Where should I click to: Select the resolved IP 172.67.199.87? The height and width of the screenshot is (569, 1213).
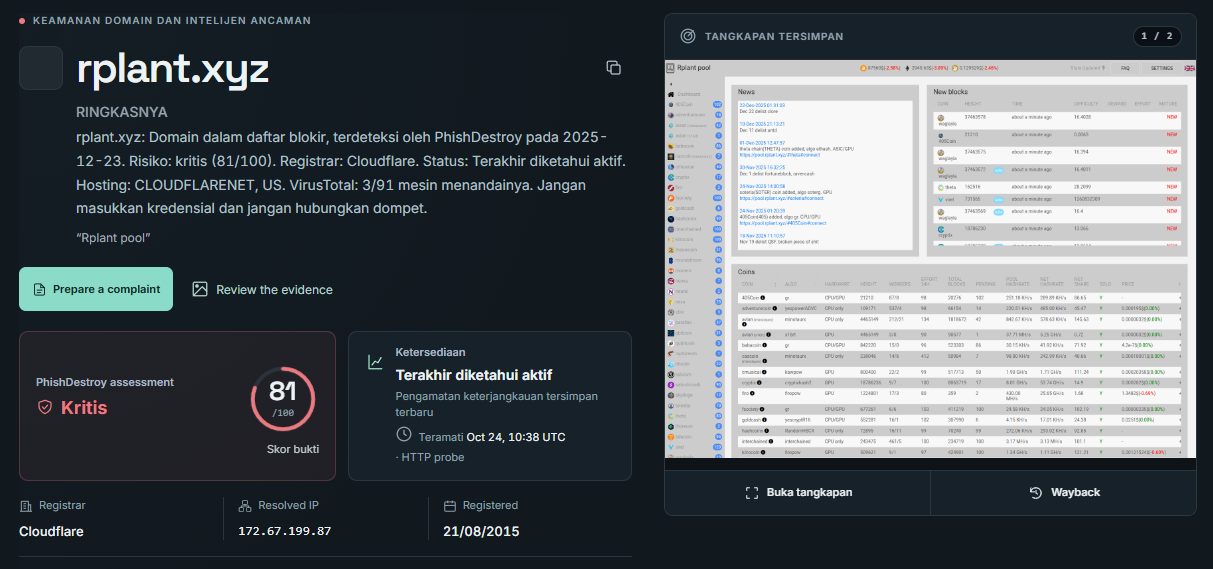tap(284, 531)
